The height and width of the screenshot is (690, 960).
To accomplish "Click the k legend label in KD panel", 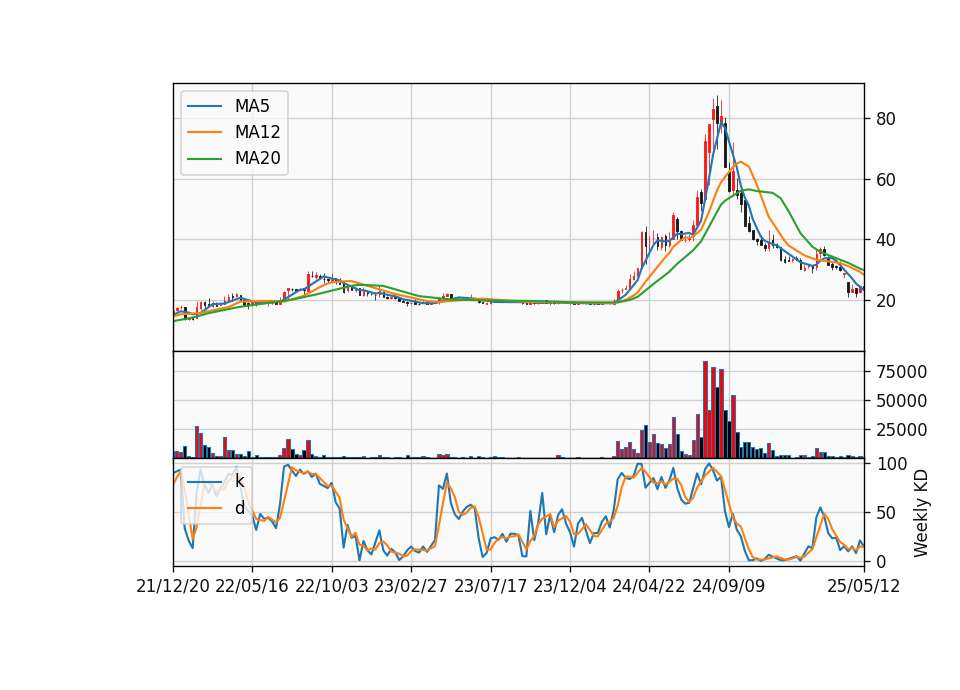I will point(239,481).
